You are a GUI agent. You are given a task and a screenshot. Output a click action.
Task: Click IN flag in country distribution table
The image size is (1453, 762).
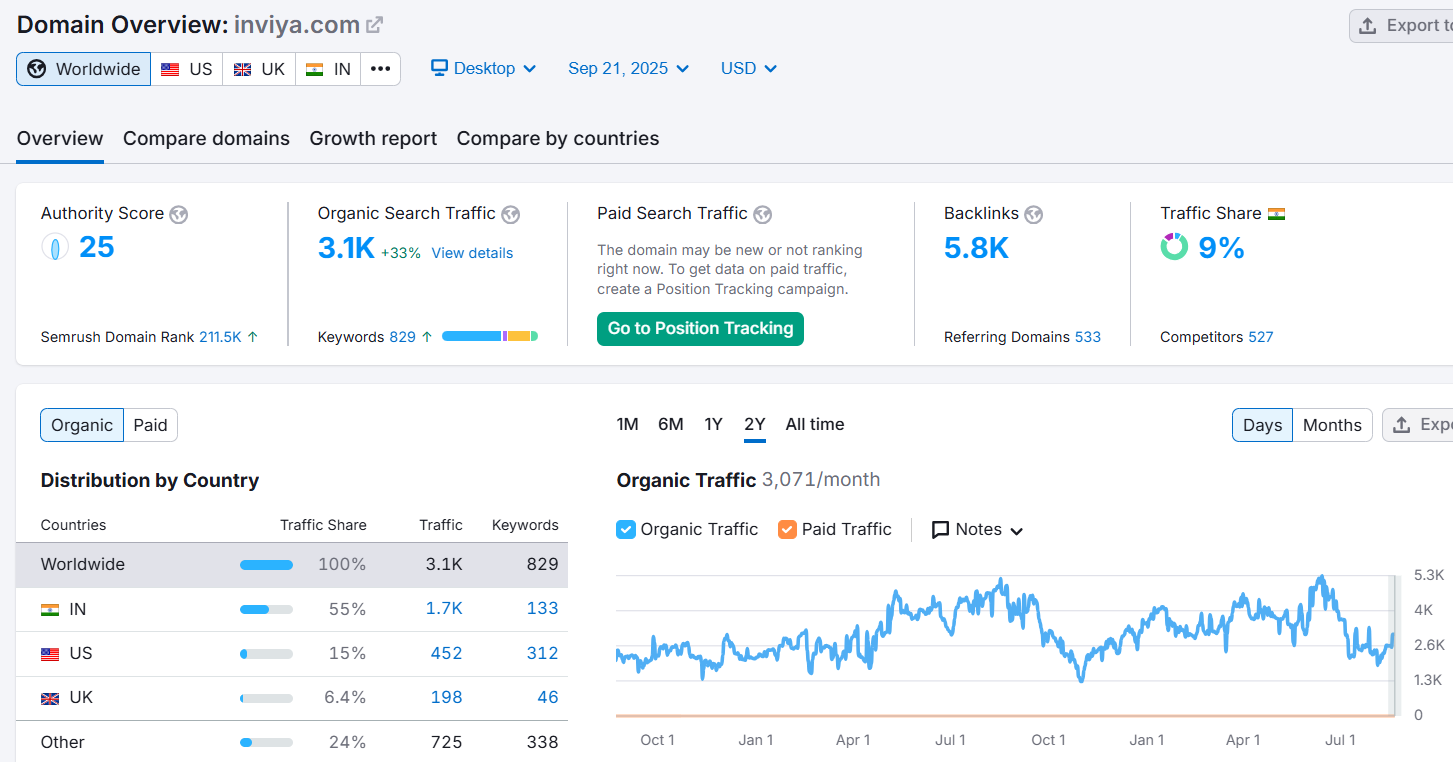pyautogui.click(x=50, y=609)
